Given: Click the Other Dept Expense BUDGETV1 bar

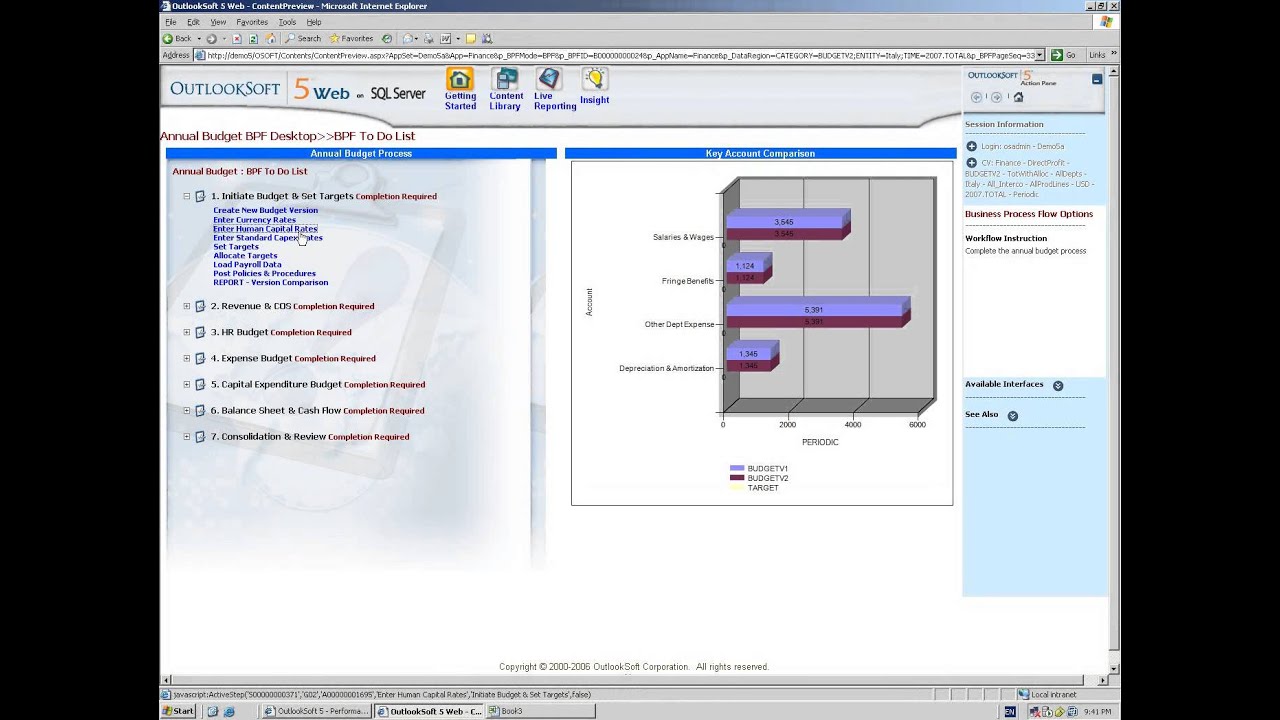Looking at the screenshot, I should pos(814,309).
